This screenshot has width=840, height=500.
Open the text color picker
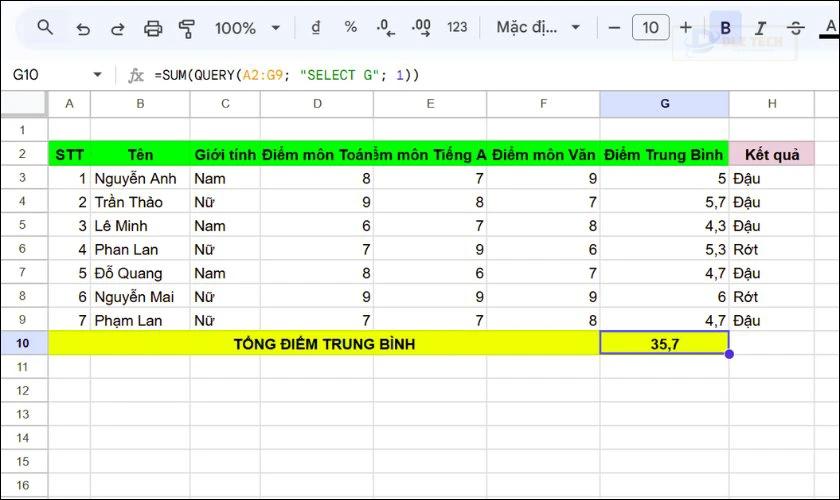click(830, 28)
